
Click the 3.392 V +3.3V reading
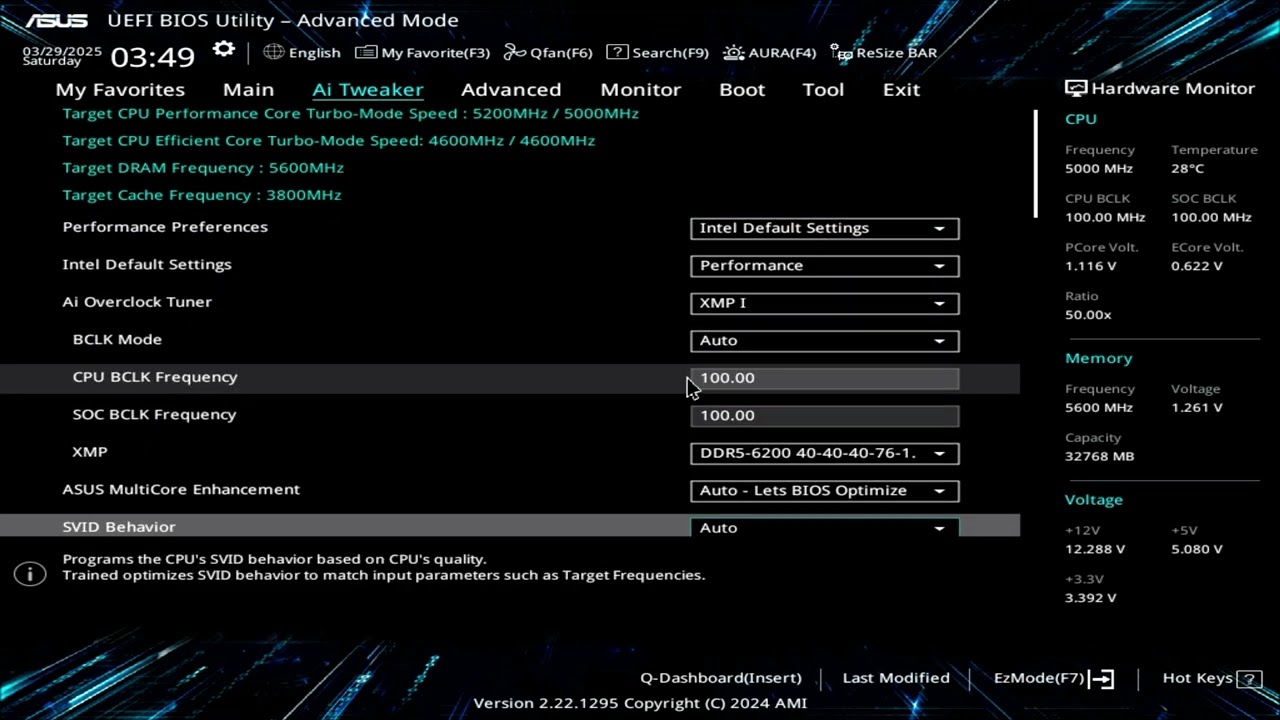tap(1091, 598)
